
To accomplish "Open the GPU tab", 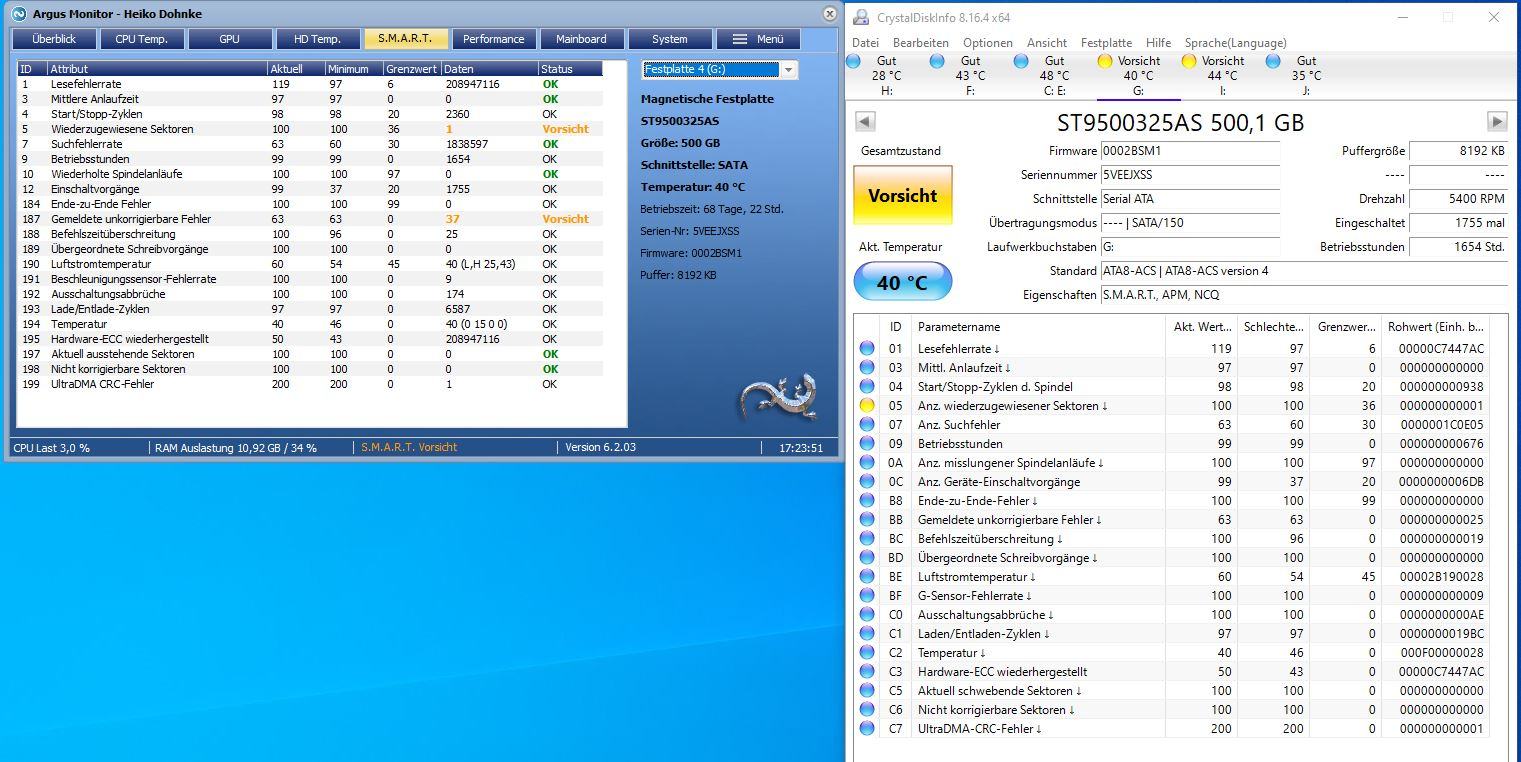I will coord(230,39).
